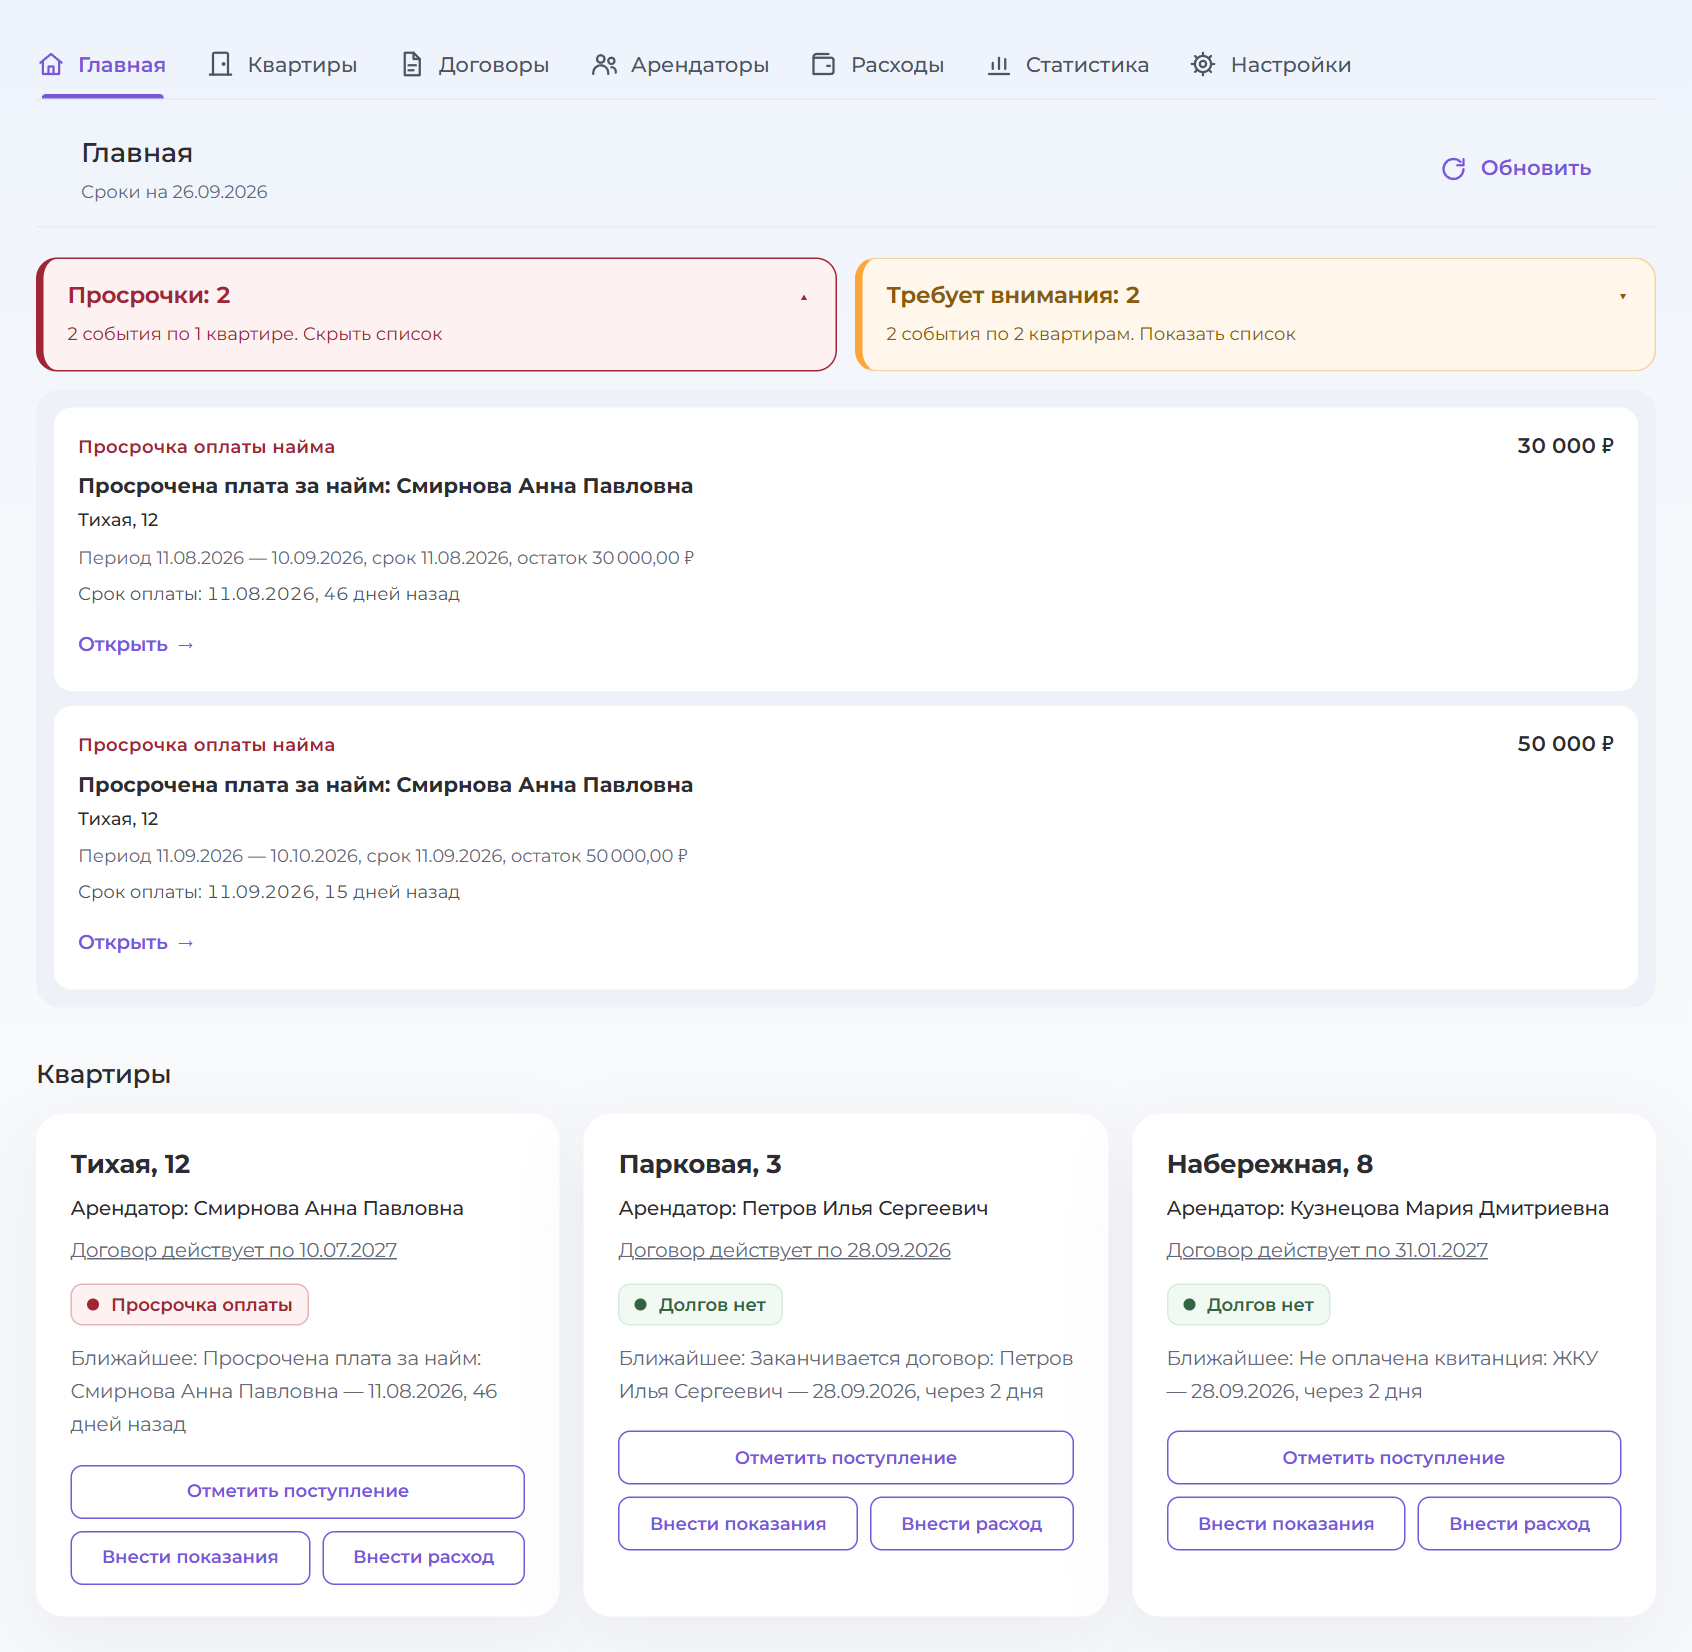
Task: Click the Парковая, 3 apartment card title
Action: point(700,1165)
